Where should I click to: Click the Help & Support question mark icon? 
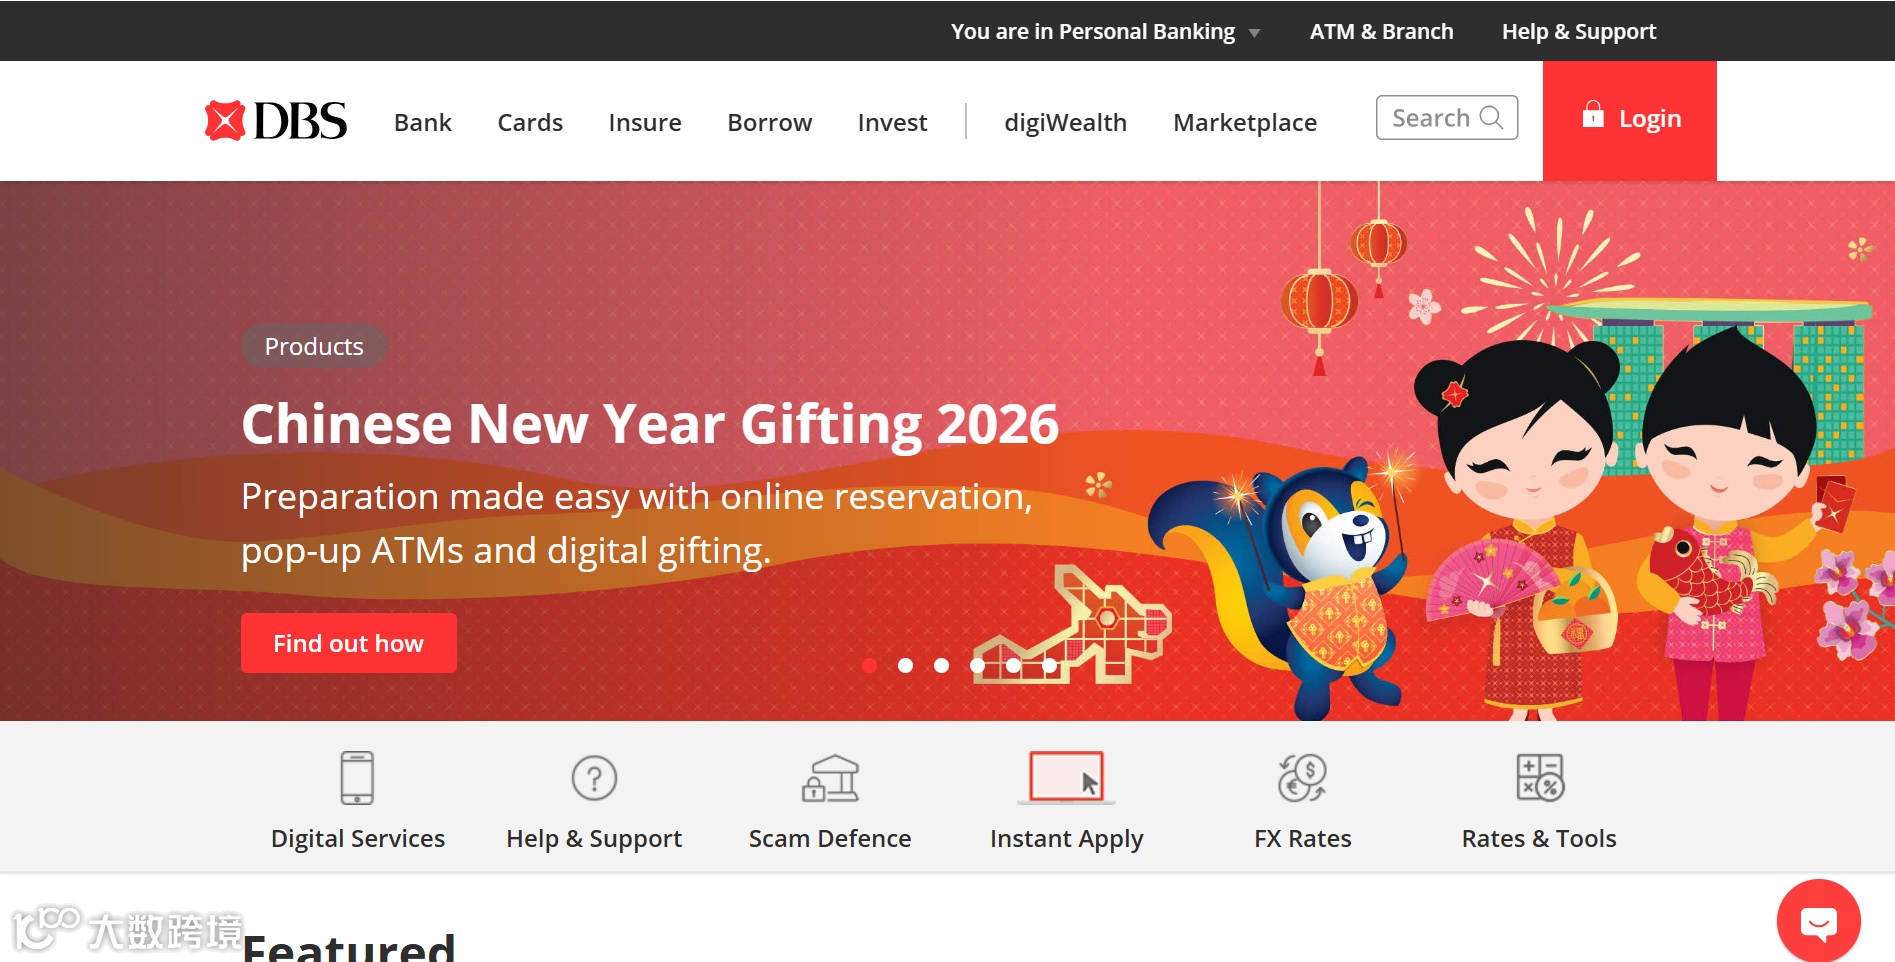click(594, 778)
